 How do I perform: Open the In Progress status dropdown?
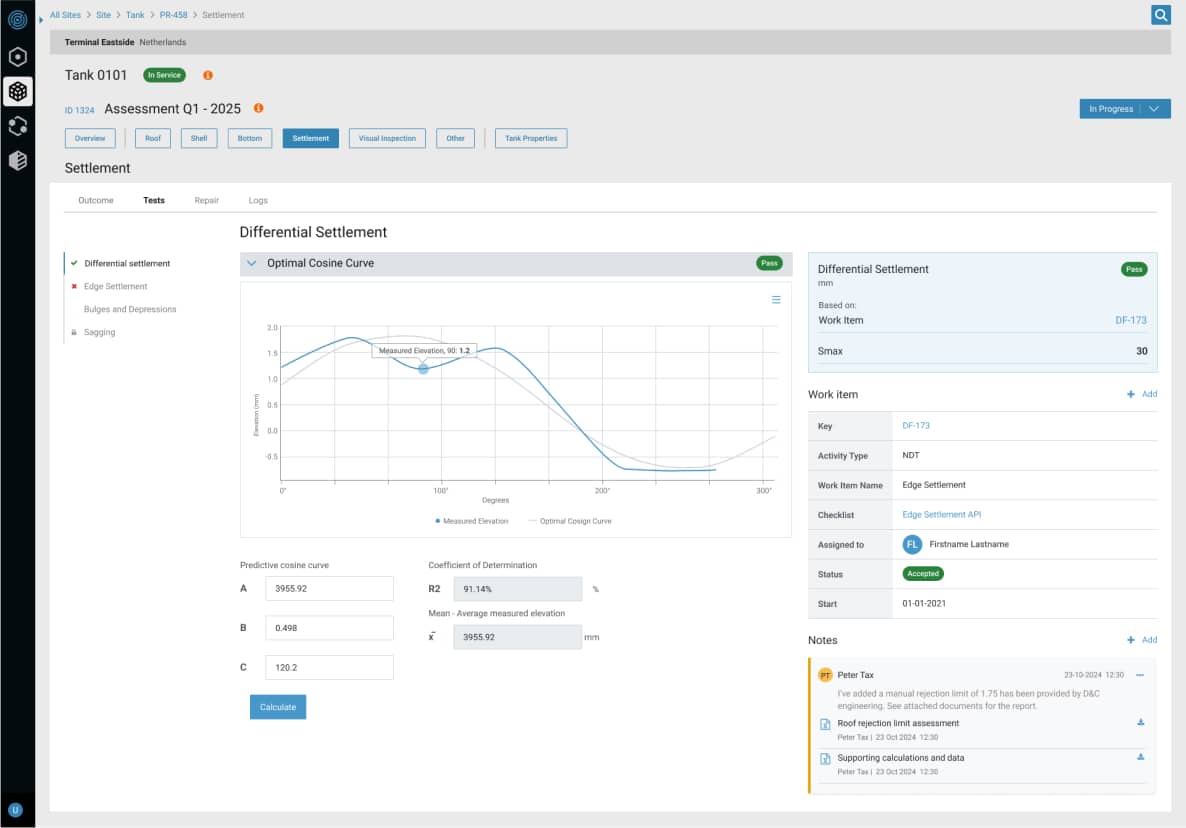[x=1125, y=109]
